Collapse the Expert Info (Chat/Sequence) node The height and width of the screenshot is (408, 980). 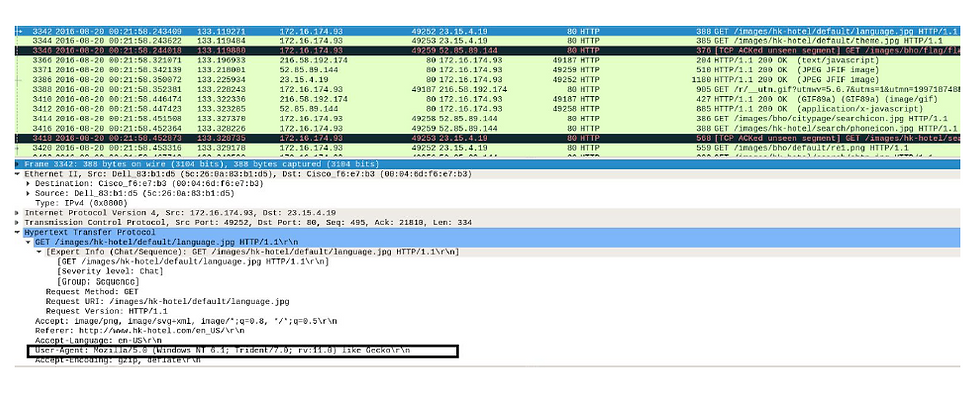coord(39,252)
